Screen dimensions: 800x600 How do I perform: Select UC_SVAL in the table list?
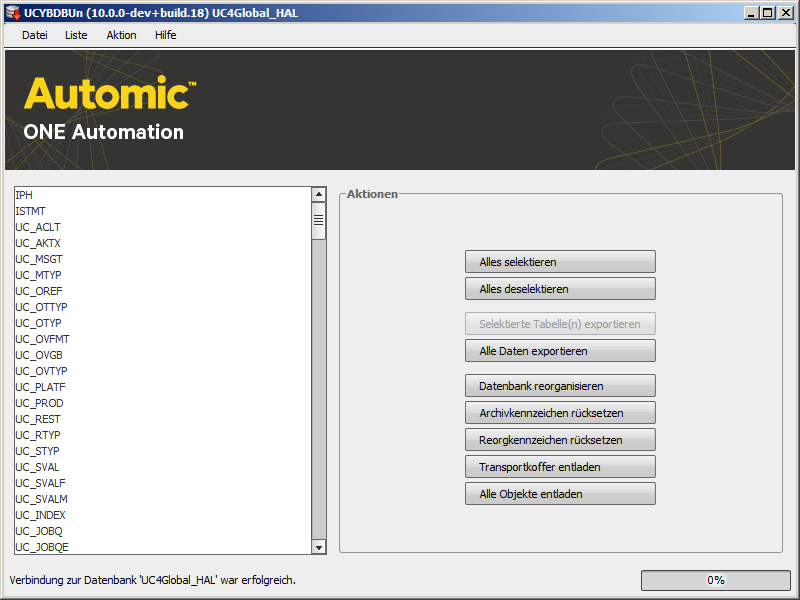pos(163,467)
